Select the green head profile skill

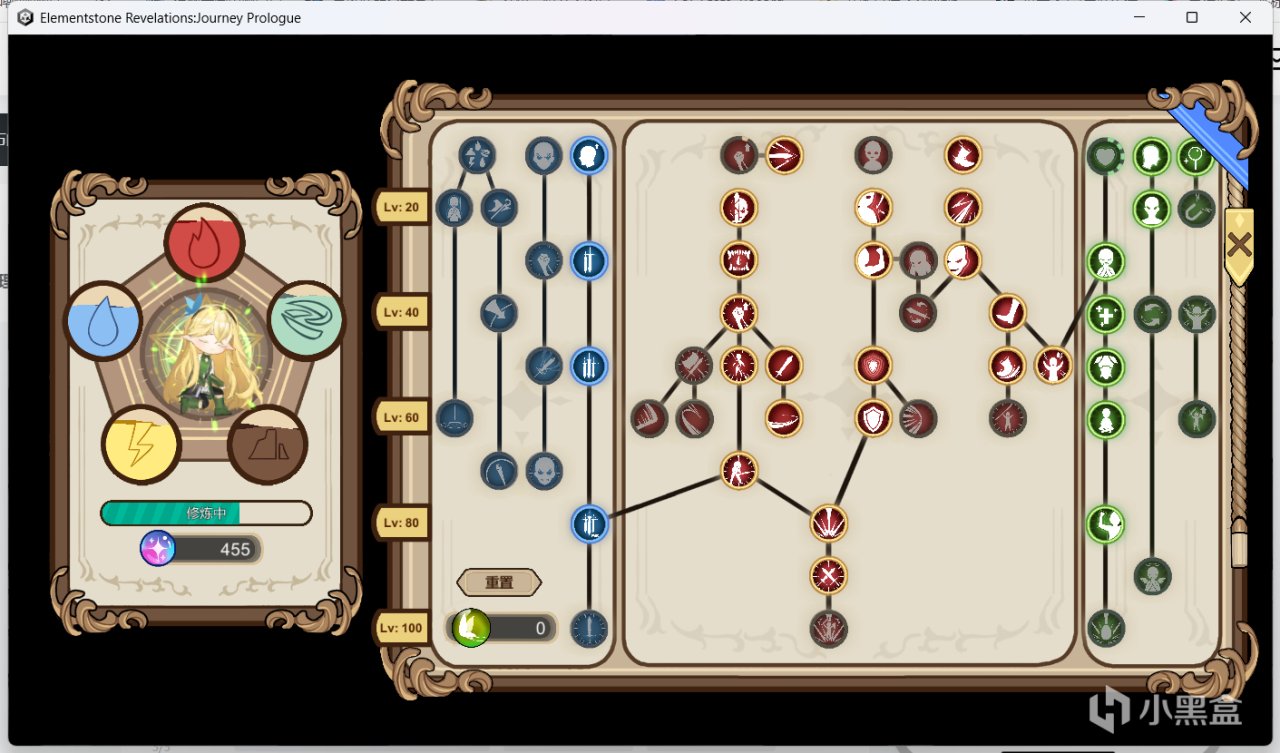click(x=1152, y=156)
